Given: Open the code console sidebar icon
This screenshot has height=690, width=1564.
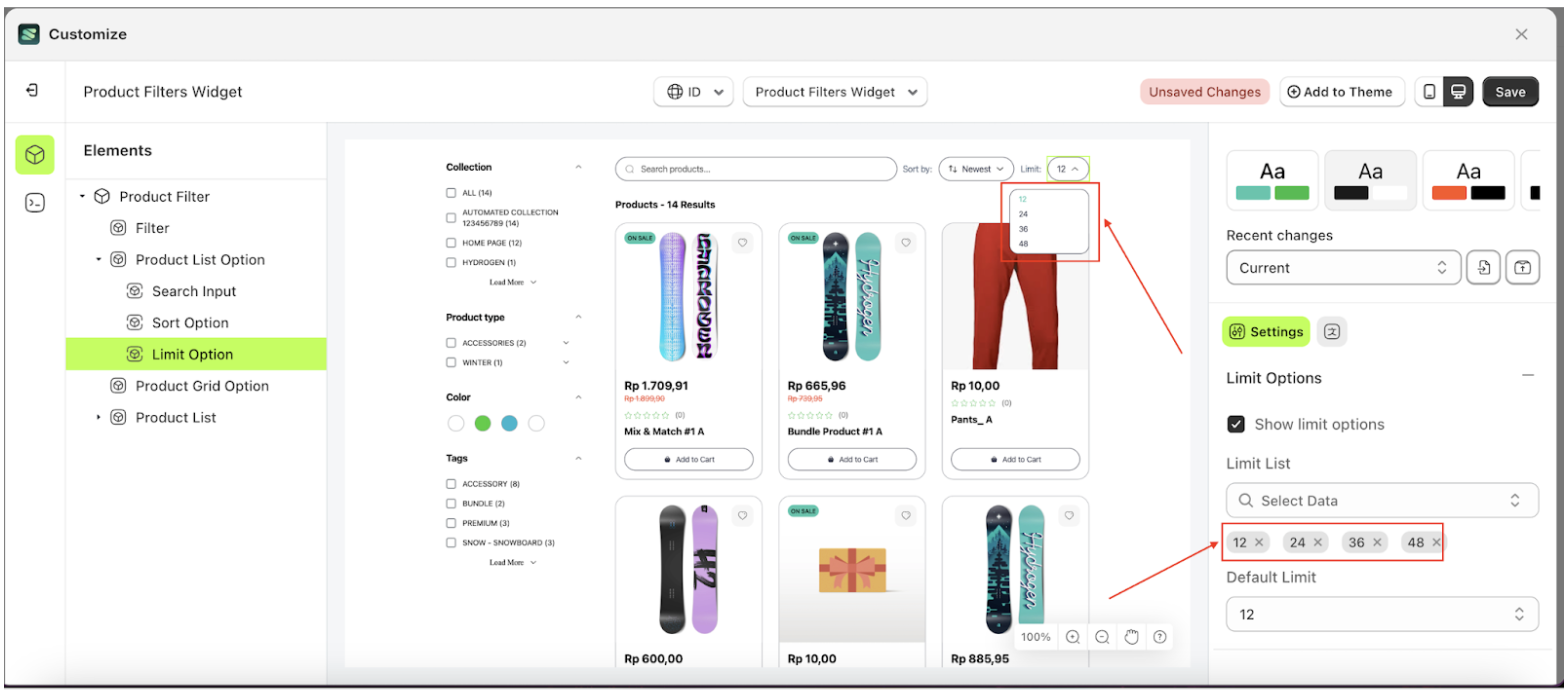Looking at the screenshot, I should coord(35,203).
